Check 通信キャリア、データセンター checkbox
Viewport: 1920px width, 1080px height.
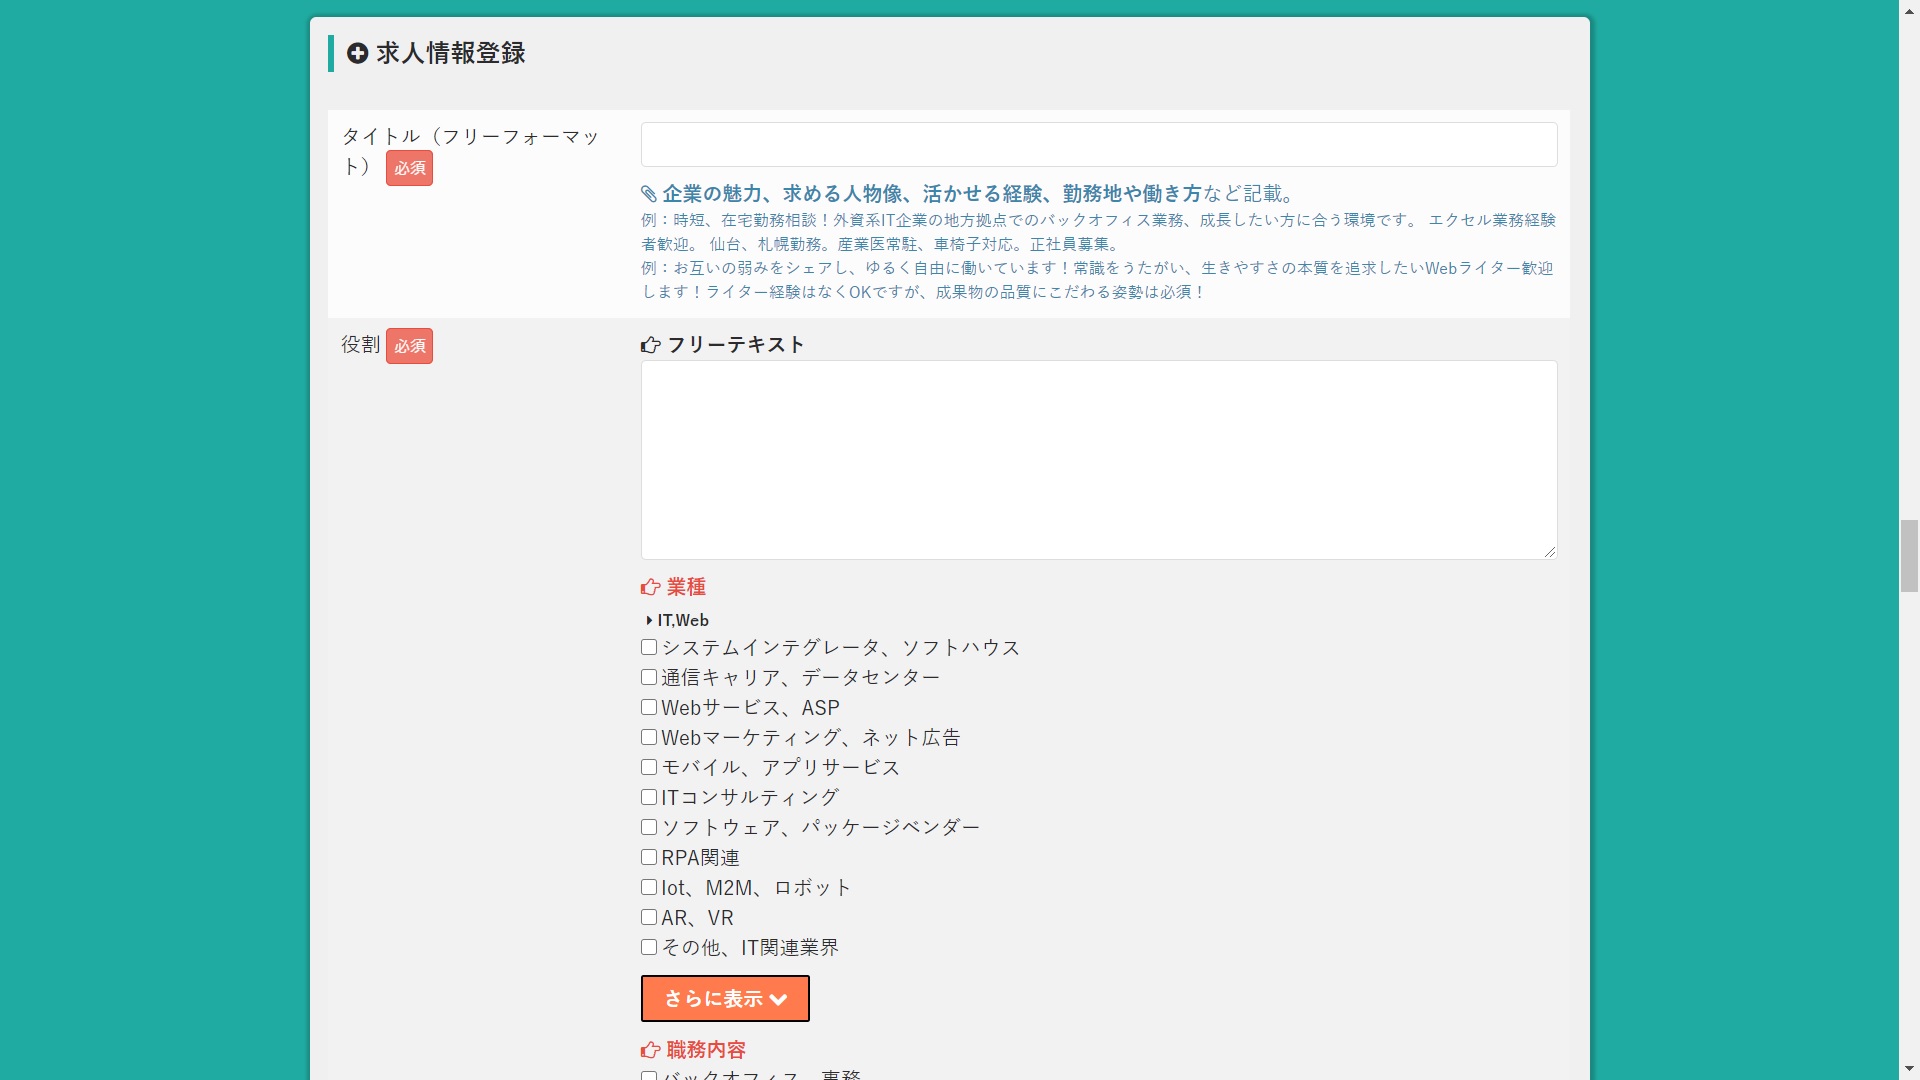pos(649,677)
